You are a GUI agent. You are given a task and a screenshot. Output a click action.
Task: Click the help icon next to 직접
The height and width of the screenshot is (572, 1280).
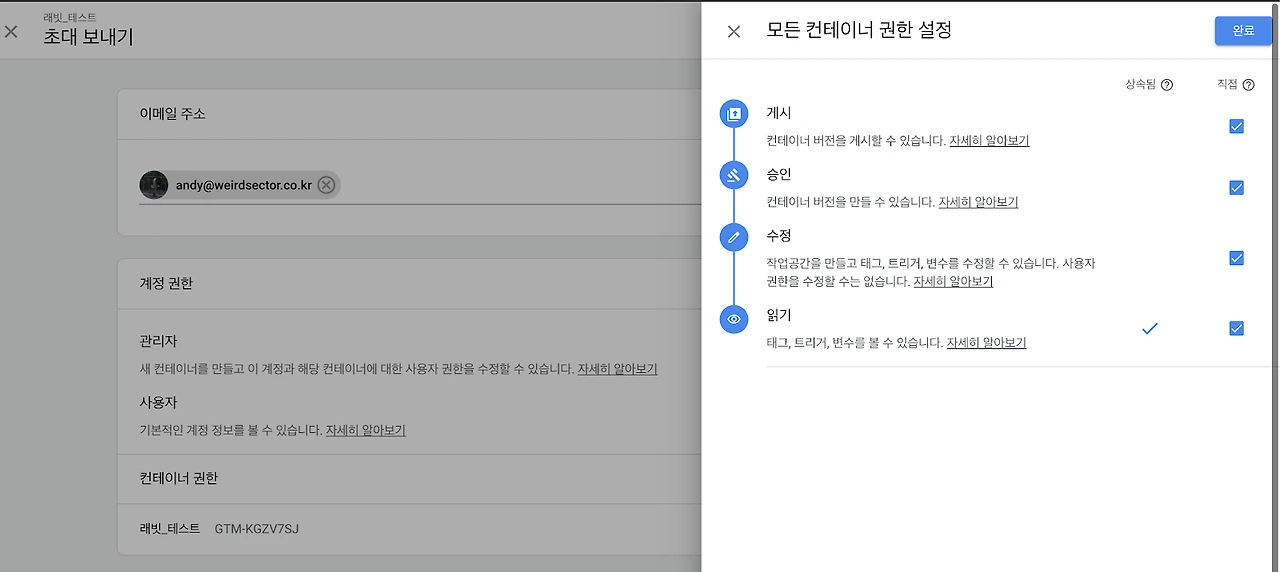(1248, 85)
